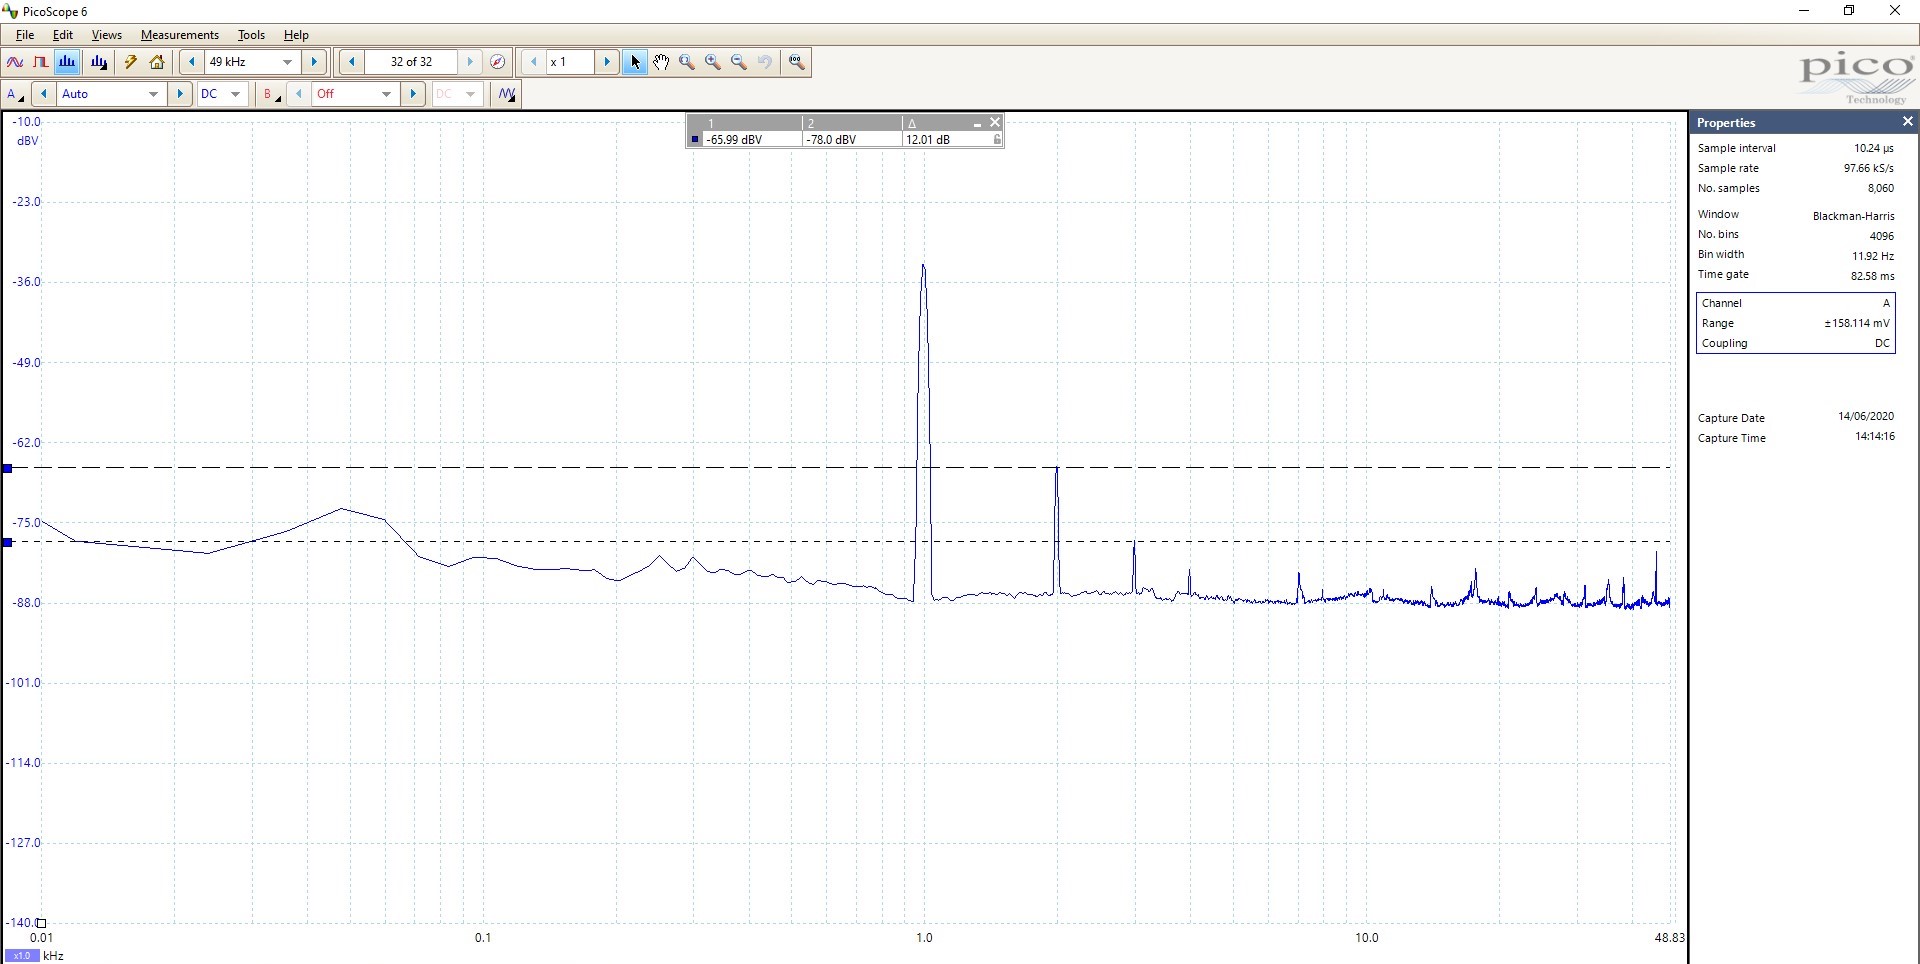Minimize the PicoScope 6 window
The height and width of the screenshot is (964, 1920).
(x=1804, y=11)
